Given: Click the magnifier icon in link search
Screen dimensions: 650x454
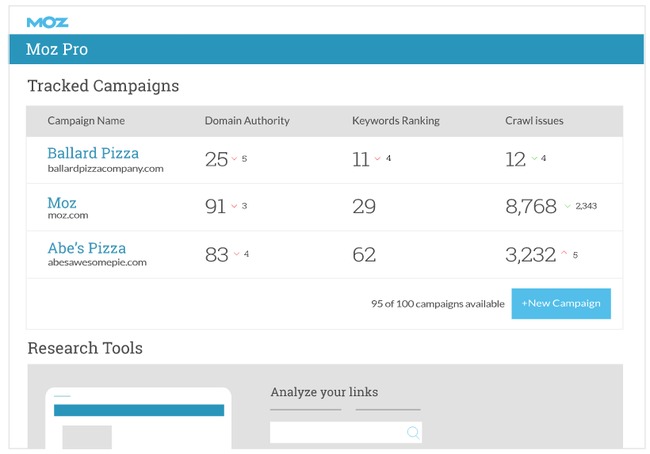Looking at the screenshot, I should coord(413,433).
